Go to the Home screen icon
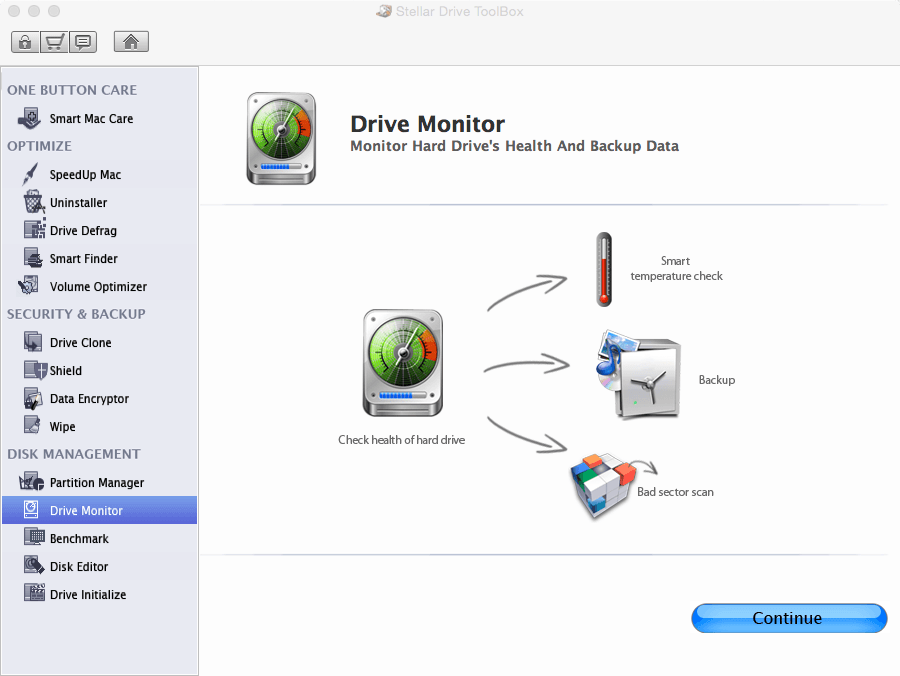Viewport: 900px width, 676px height. click(131, 41)
